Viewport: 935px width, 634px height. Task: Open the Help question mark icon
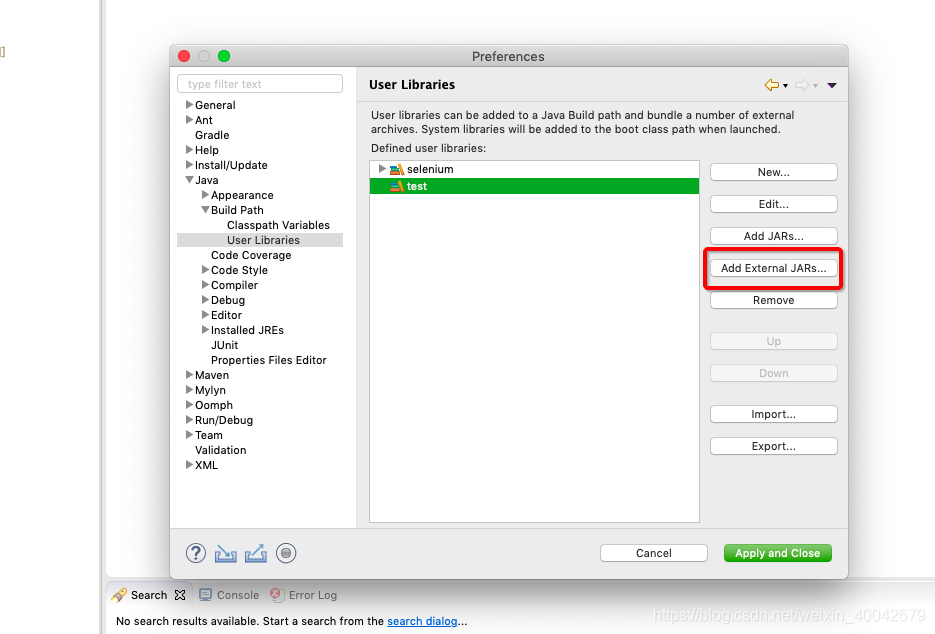[196, 553]
